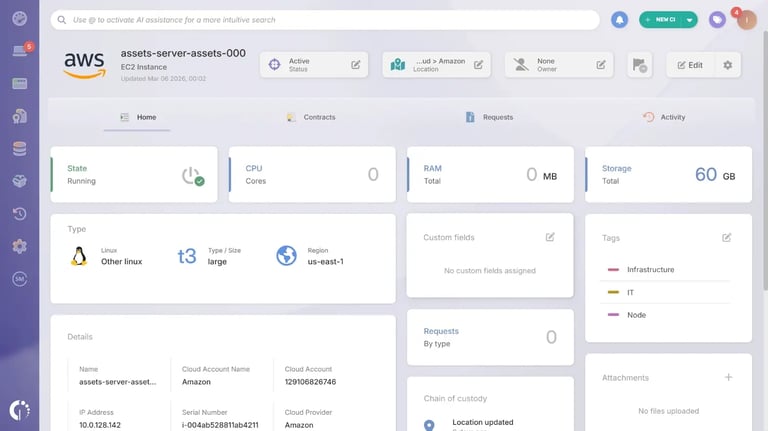Click the Storage Total card
This screenshot has height=431, width=768.
(x=669, y=174)
